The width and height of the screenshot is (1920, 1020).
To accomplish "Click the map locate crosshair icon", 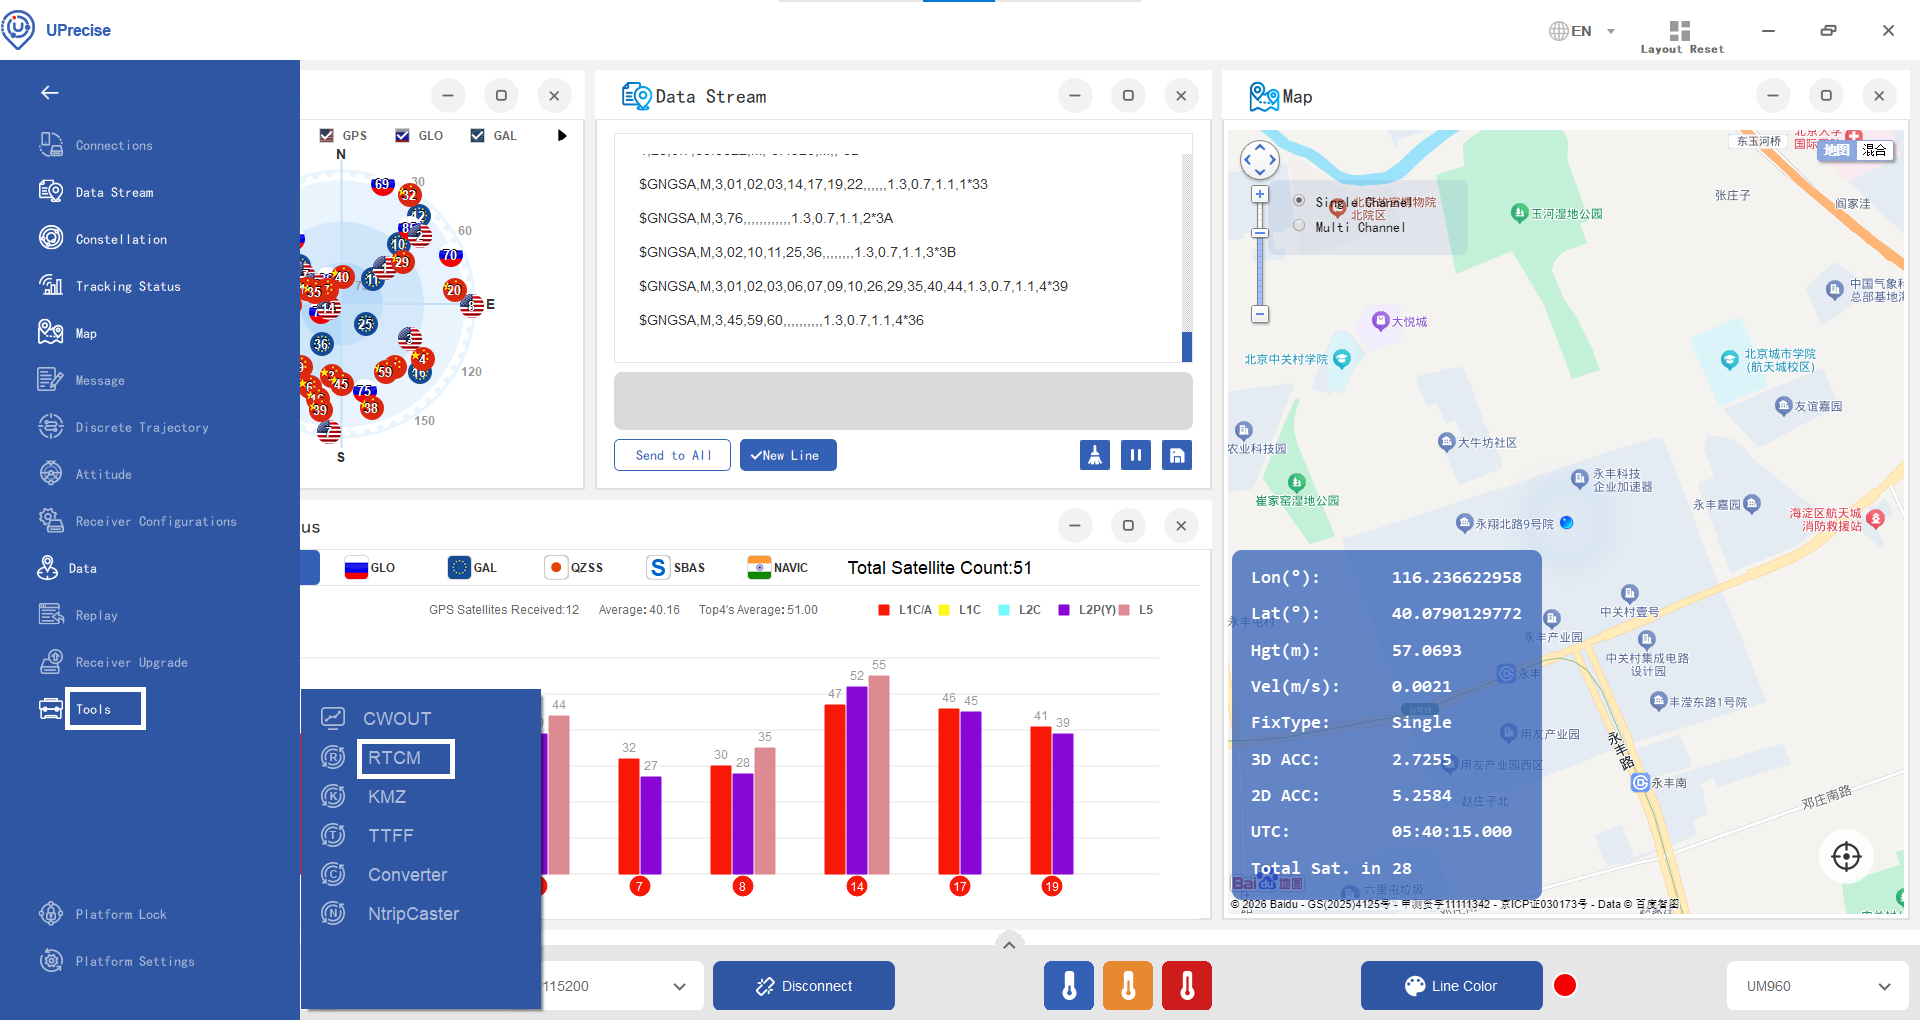I will coord(1845,856).
